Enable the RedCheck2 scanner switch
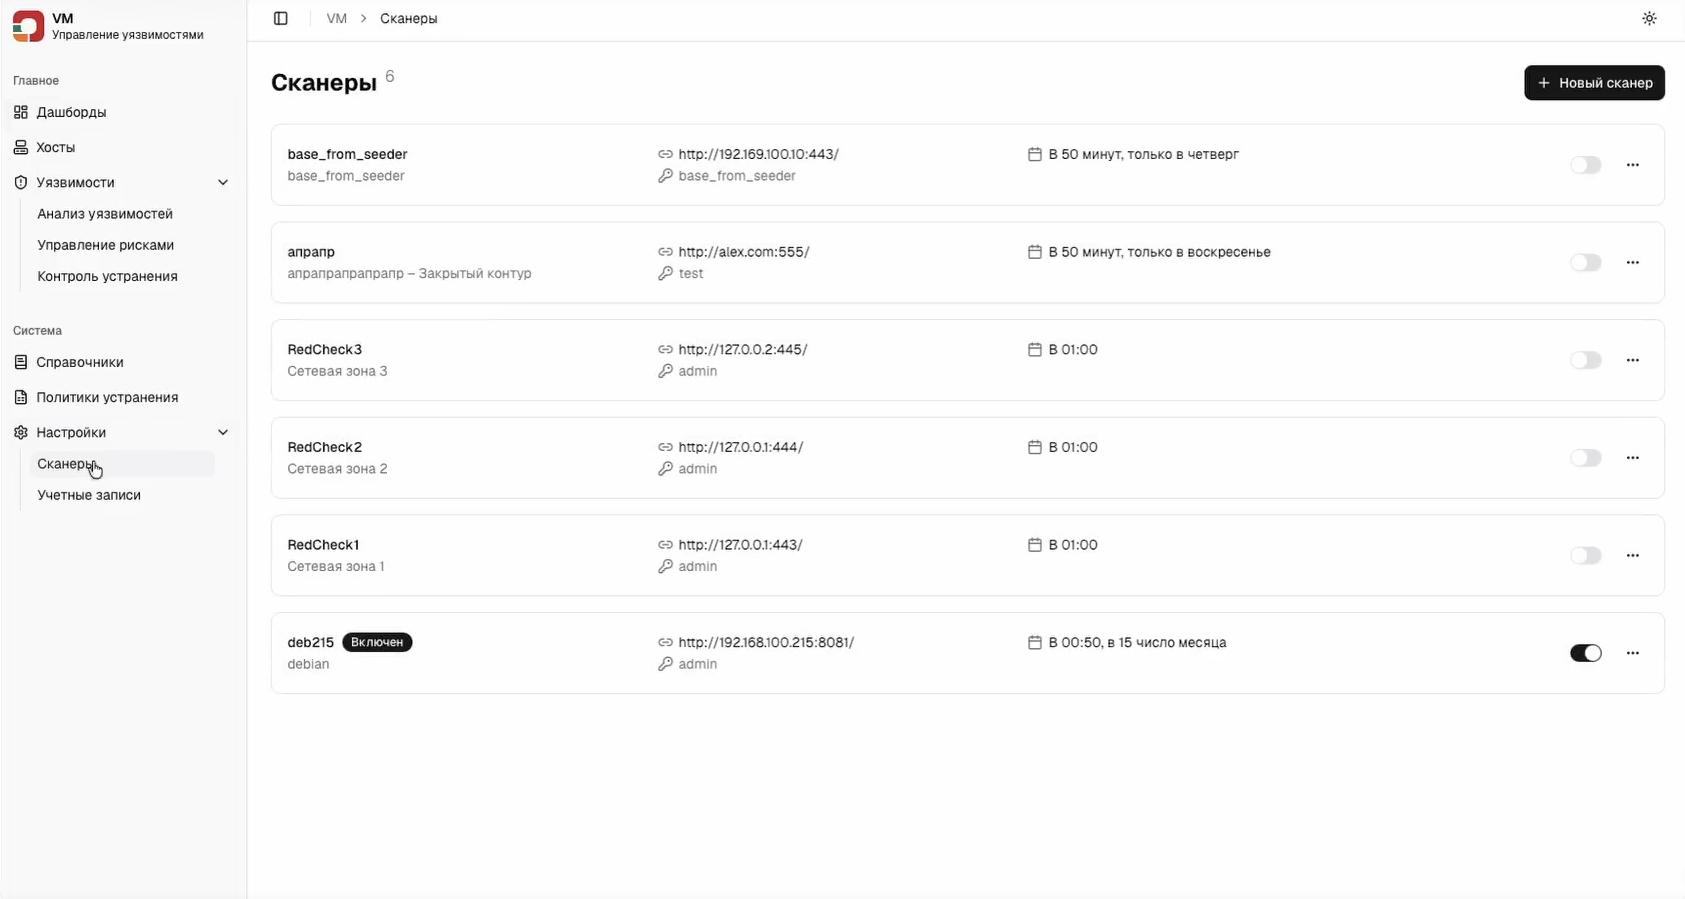 tap(1585, 458)
